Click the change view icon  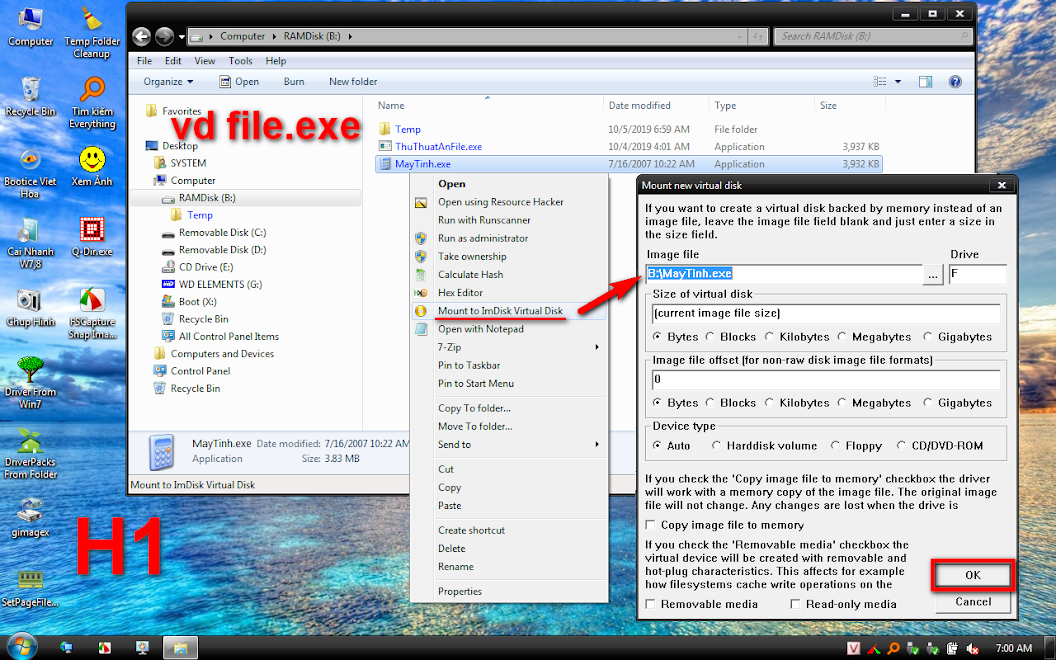click(880, 81)
